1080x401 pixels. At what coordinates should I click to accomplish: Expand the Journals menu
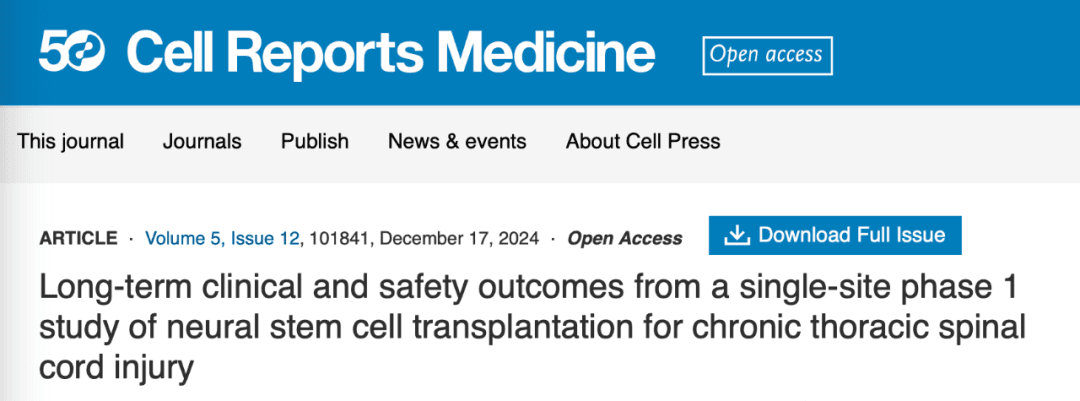pyautogui.click(x=202, y=141)
